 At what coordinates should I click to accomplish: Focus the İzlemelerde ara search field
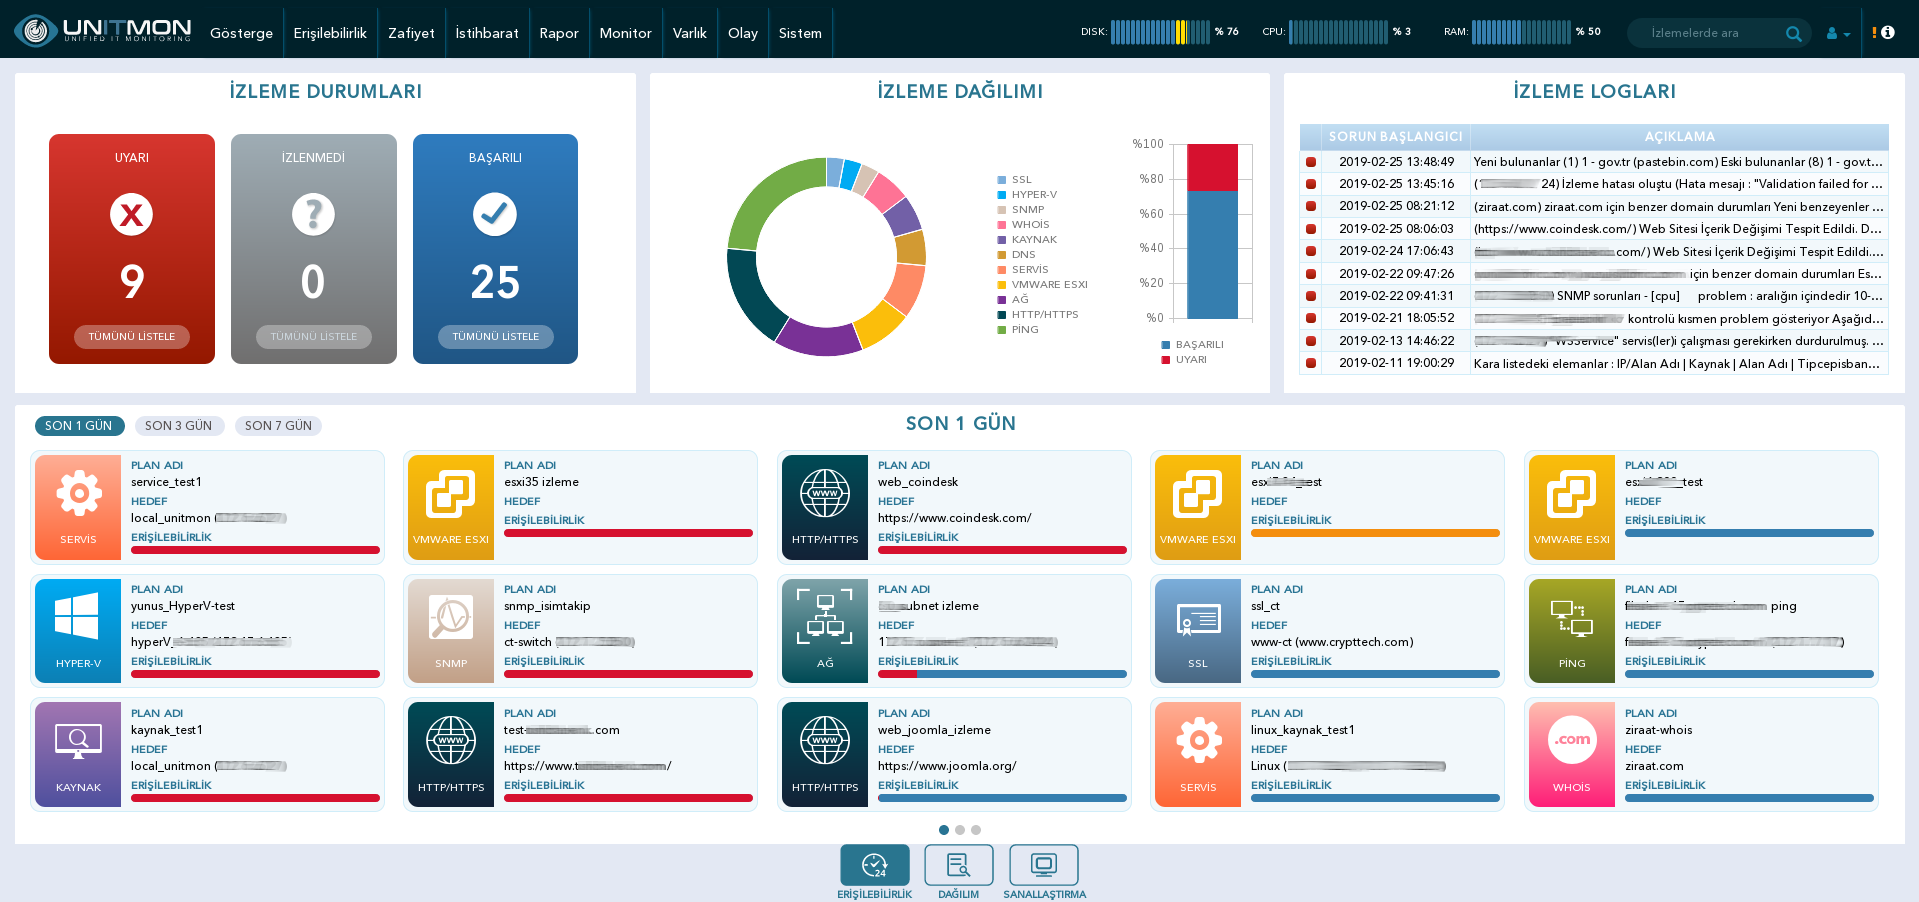tap(1710, 33)
